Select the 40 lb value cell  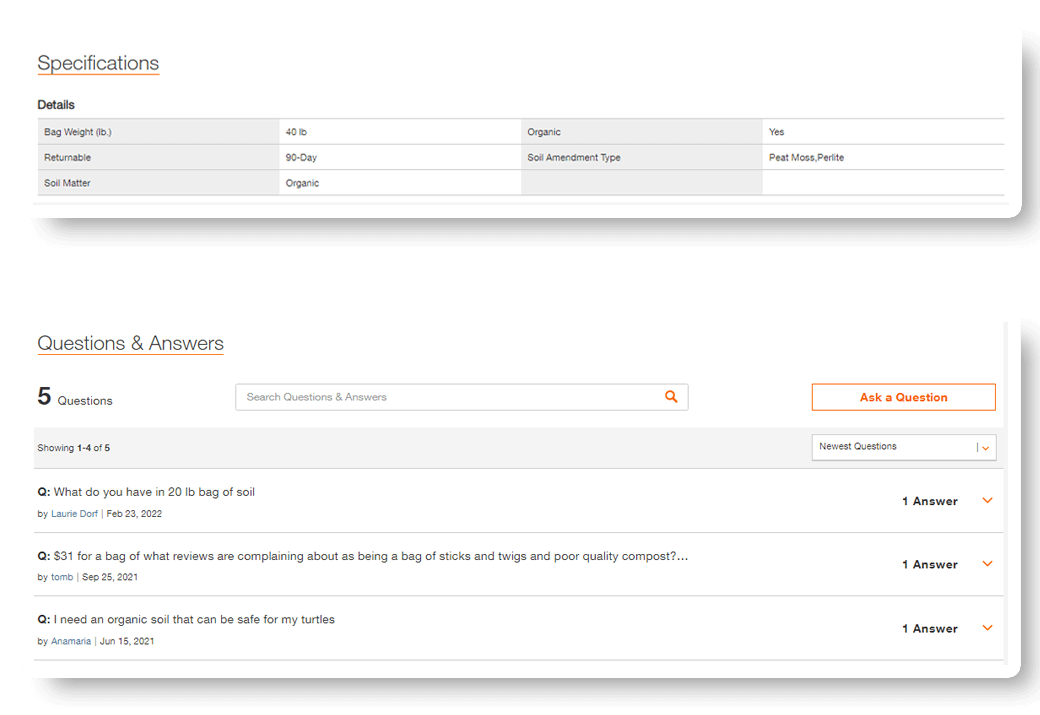click(400, 132)
